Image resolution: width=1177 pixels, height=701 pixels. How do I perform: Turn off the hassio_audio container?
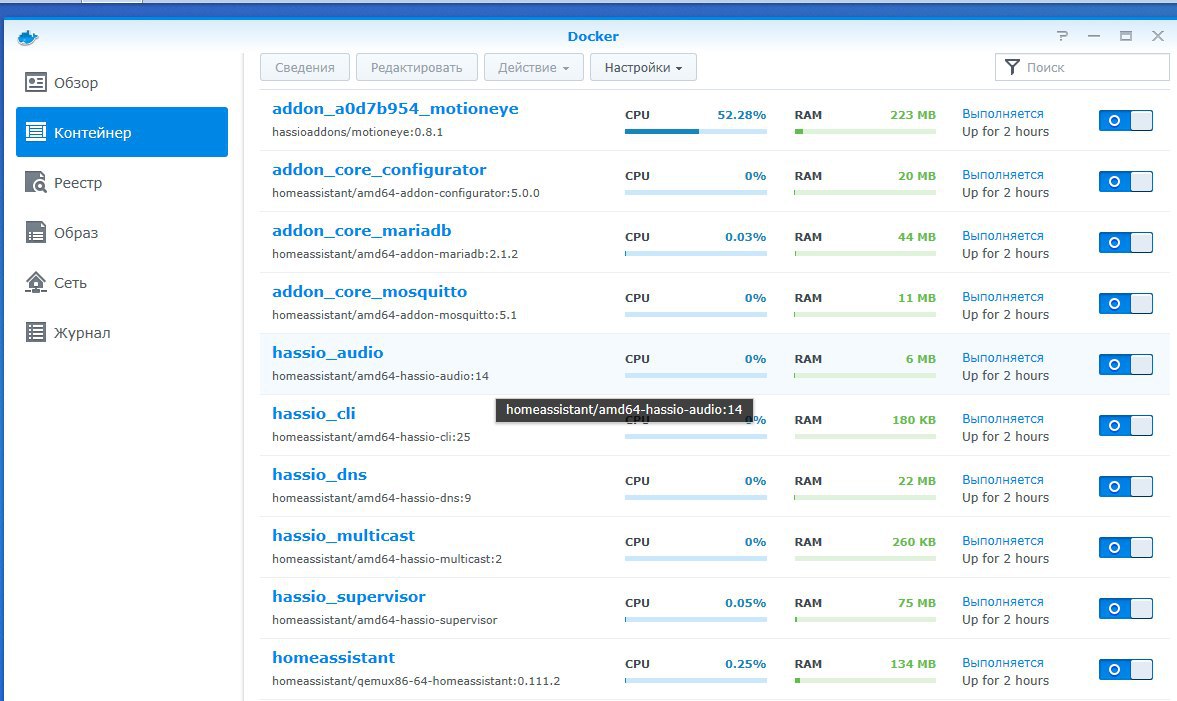pyautogui.click(x=1125, y=364)
